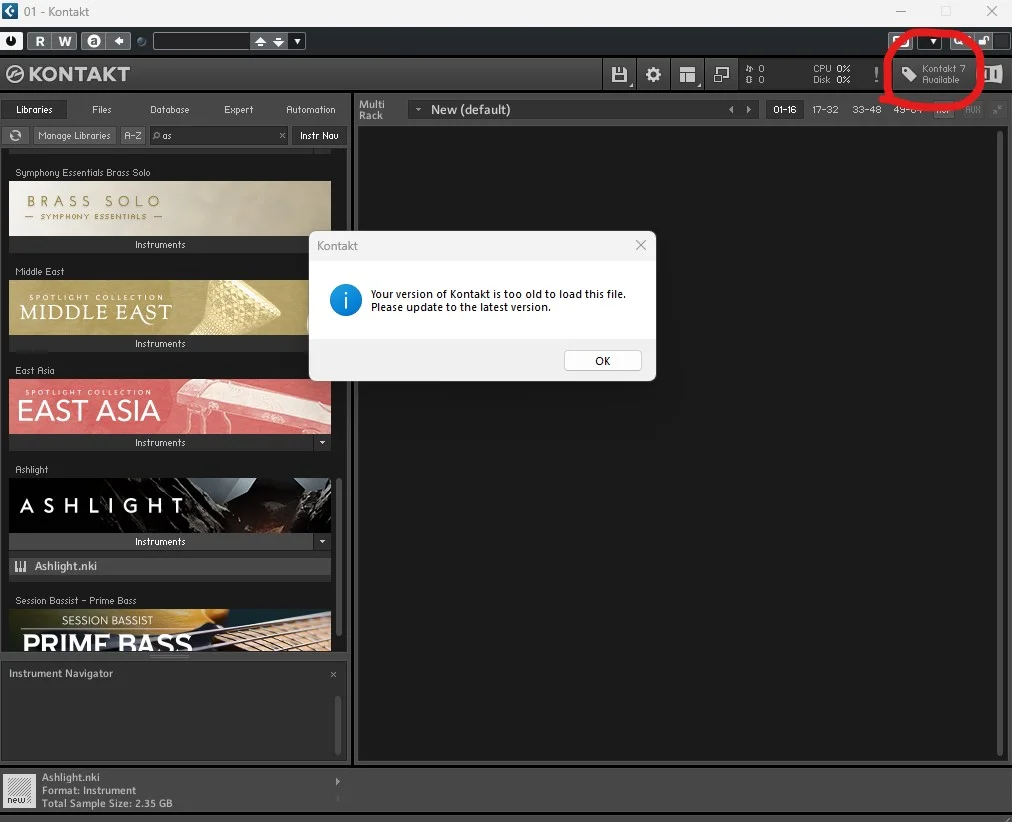Go to previous multi with left arrow
This screenshot has width=1012, height=822.
click(731, 110)
